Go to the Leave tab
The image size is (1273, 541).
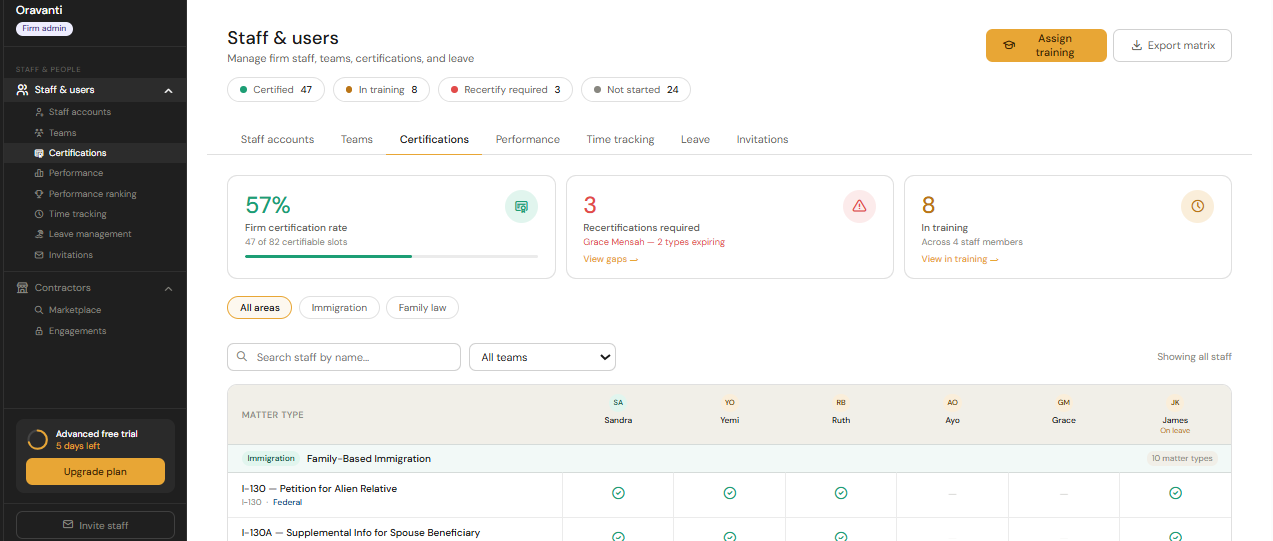click(x=695, y=139)
